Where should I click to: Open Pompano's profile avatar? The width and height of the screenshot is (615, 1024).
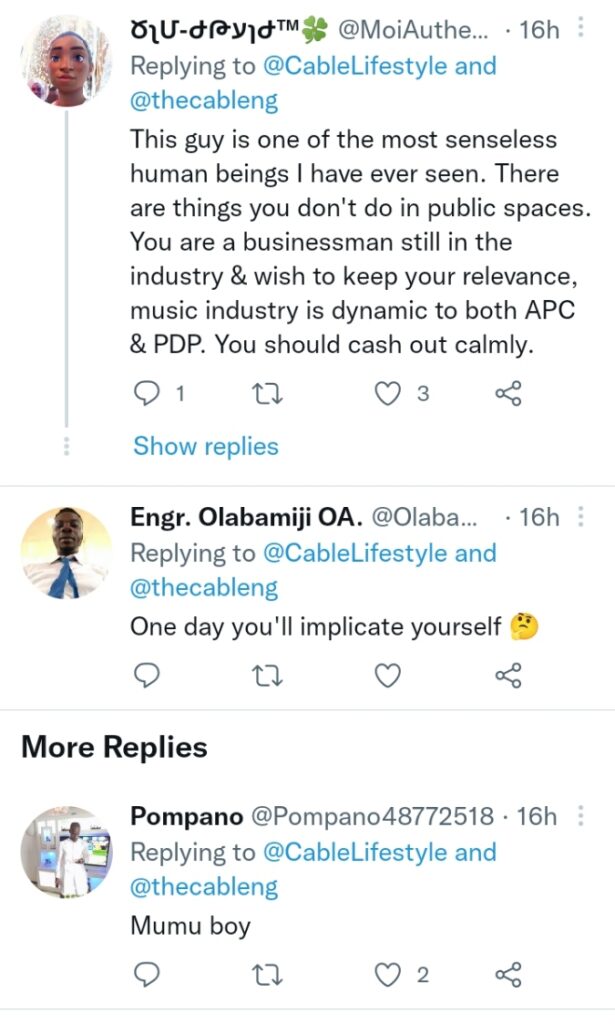(x=66, y=852)
